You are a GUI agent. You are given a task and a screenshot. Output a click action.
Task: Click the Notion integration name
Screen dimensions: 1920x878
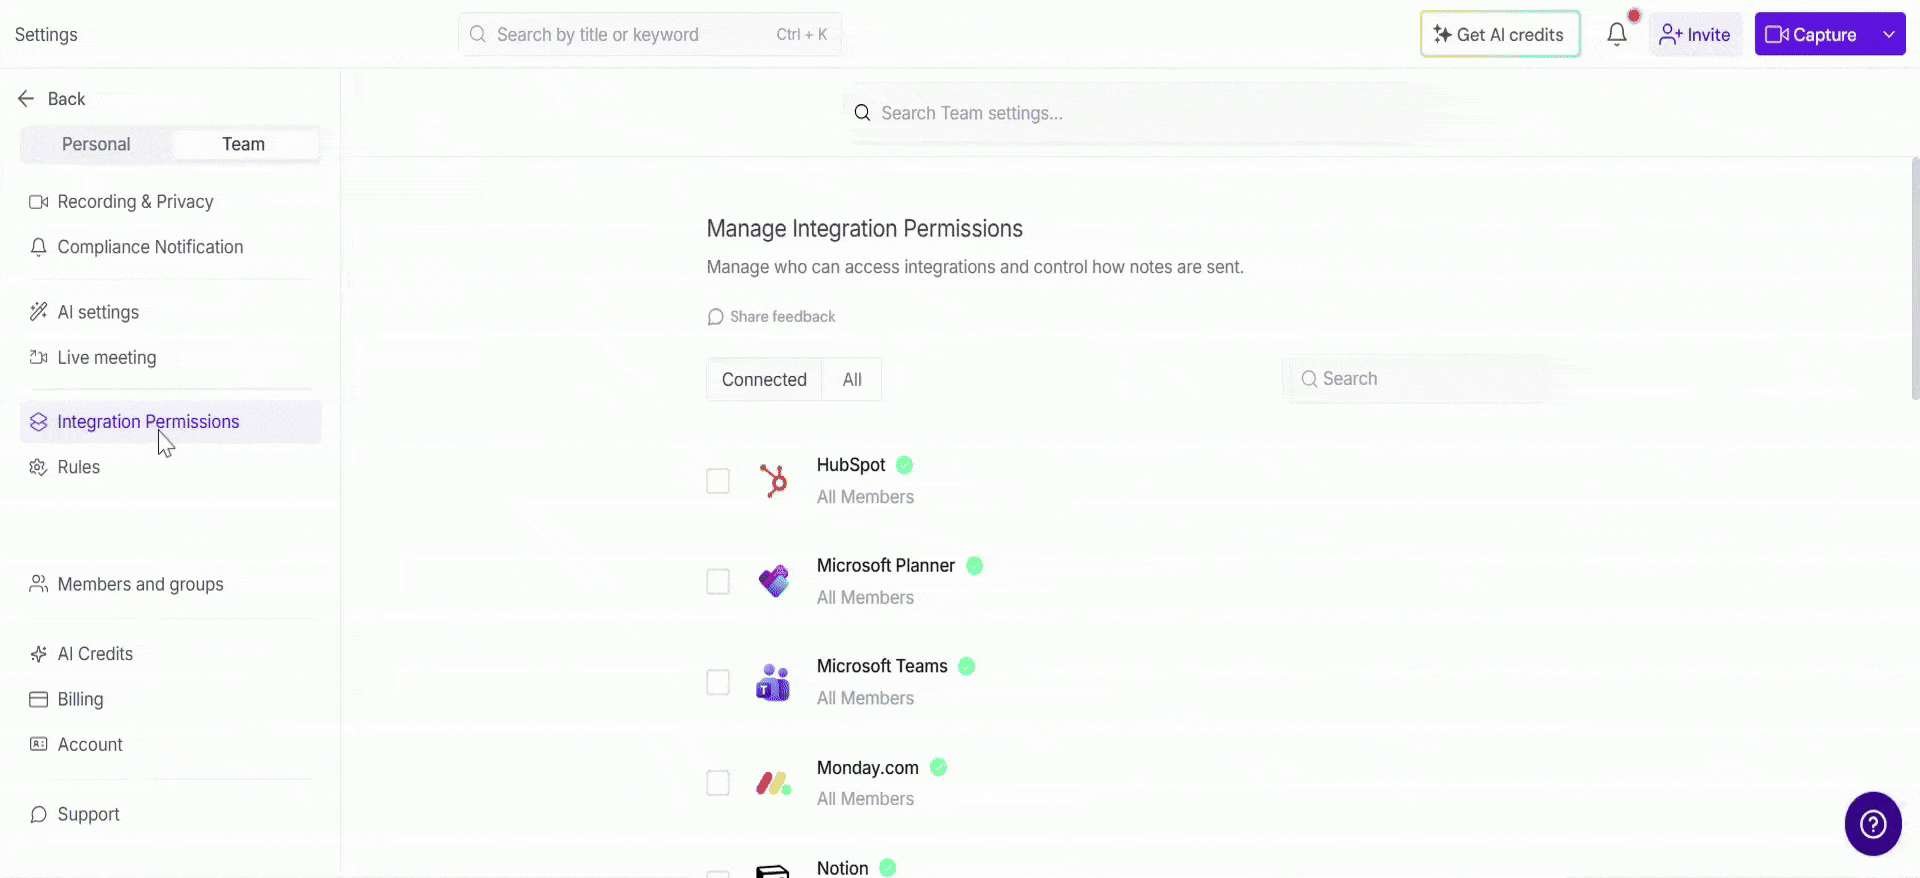pos(842,868)
